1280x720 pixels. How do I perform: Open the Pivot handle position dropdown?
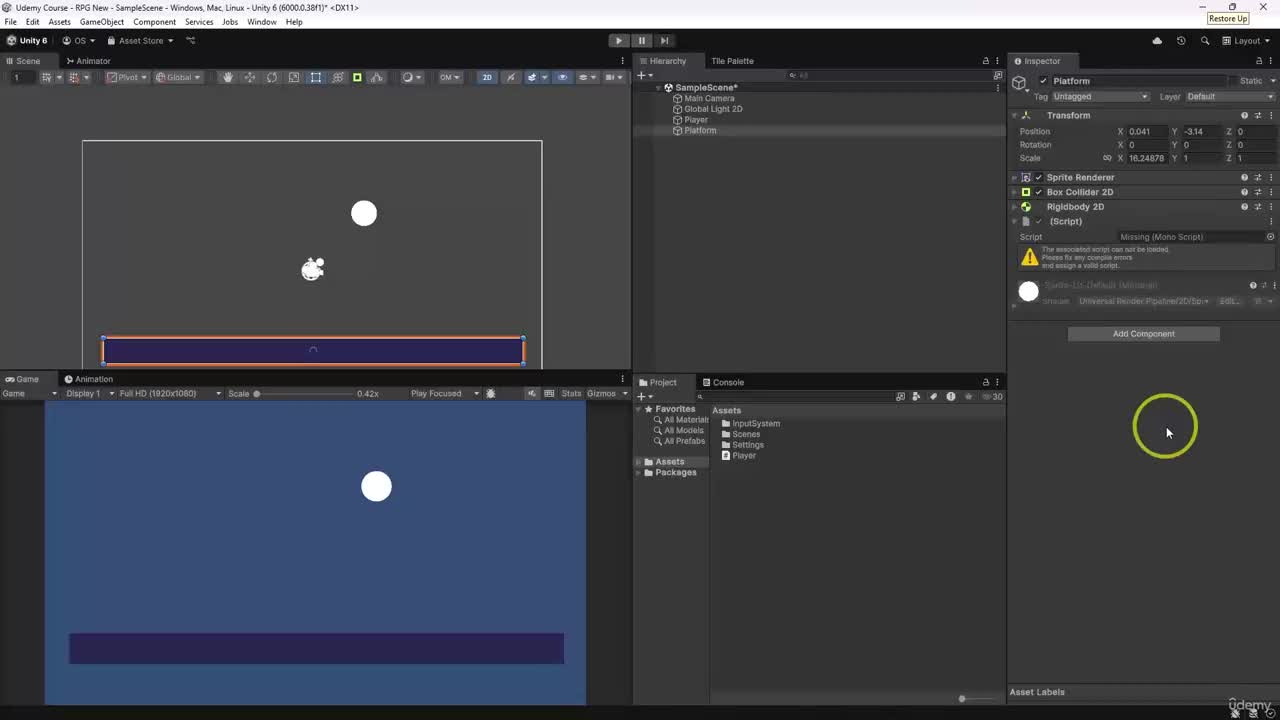(x=127, y=77)
